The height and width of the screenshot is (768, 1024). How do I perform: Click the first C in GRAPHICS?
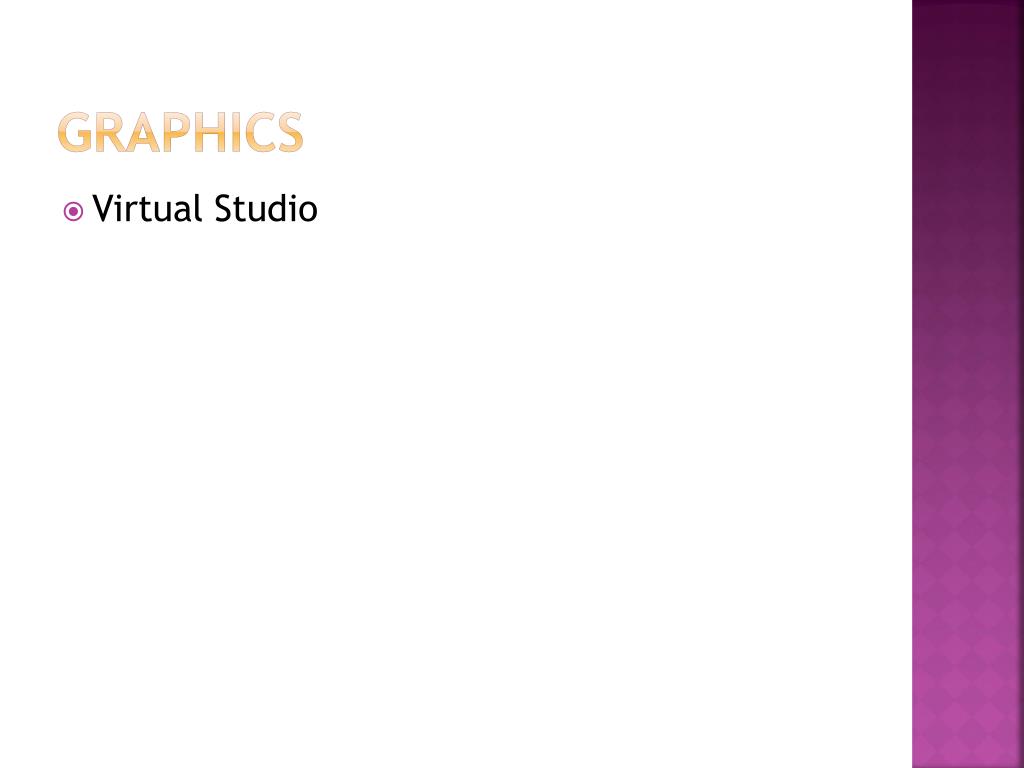260,132
